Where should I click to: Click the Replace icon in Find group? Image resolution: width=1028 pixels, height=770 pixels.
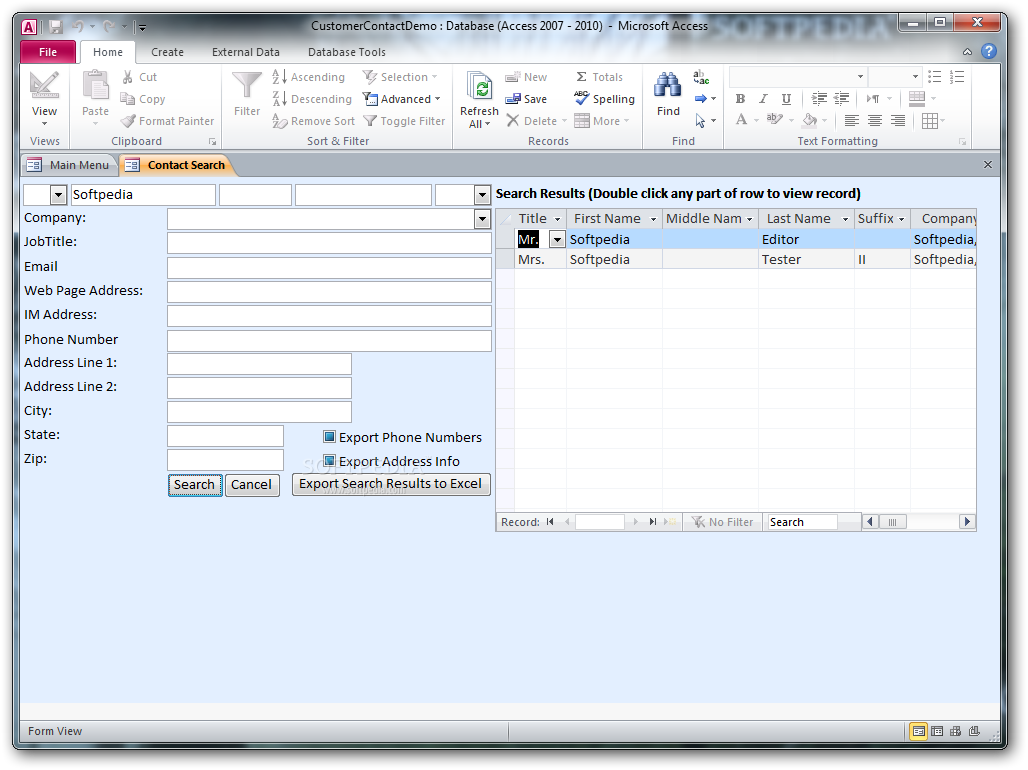701,77
